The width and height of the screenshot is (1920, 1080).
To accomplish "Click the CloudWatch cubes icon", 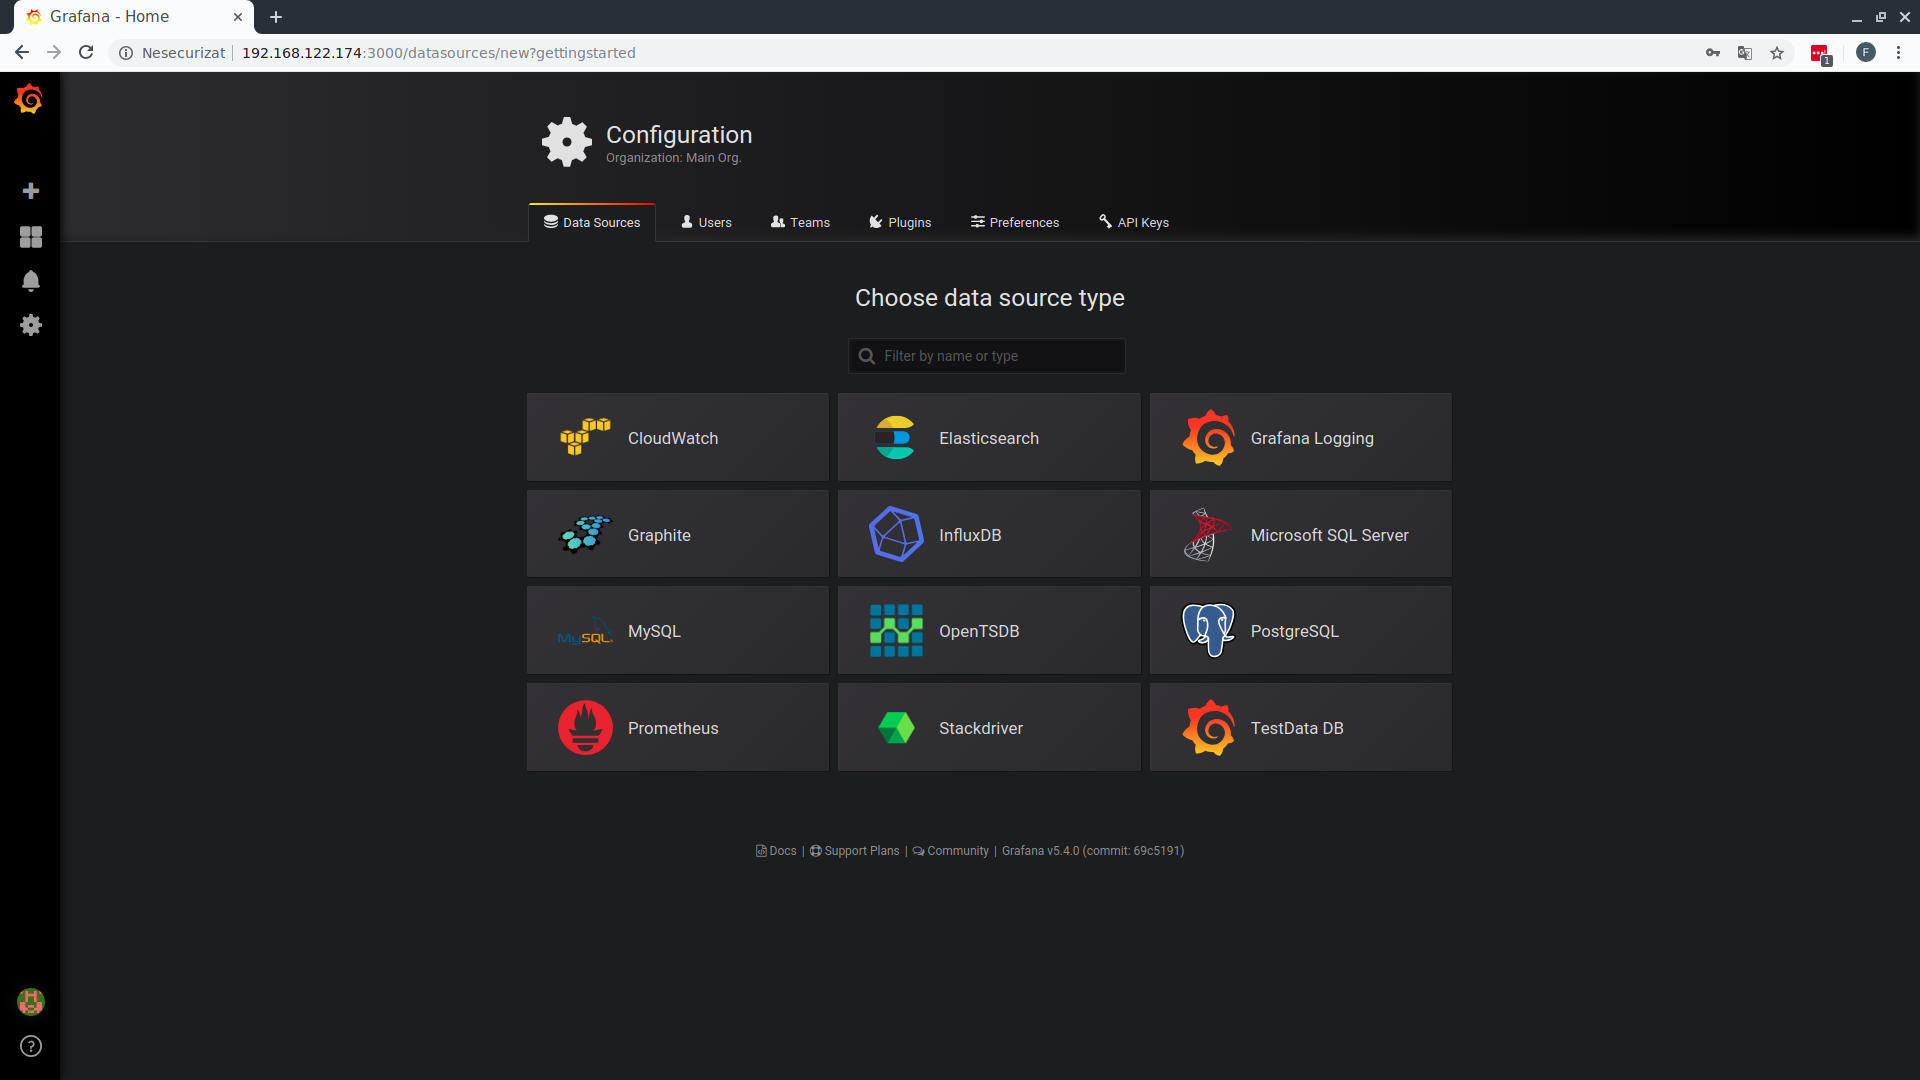I will (x=585, y=437).
